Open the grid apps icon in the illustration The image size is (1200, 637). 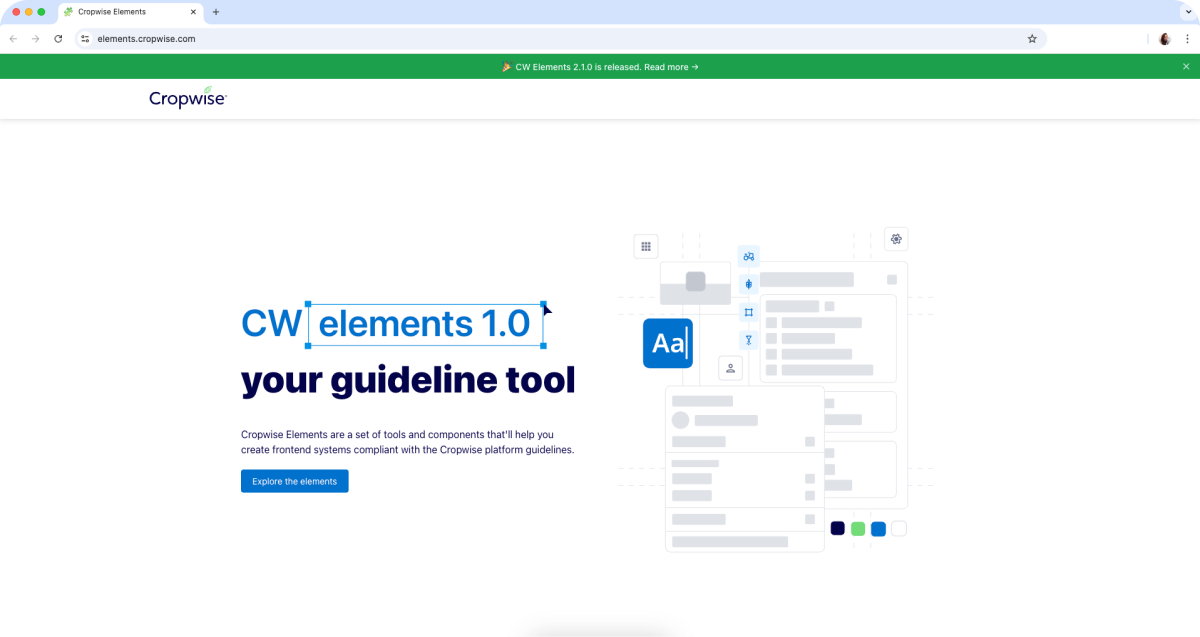[646, 246]
